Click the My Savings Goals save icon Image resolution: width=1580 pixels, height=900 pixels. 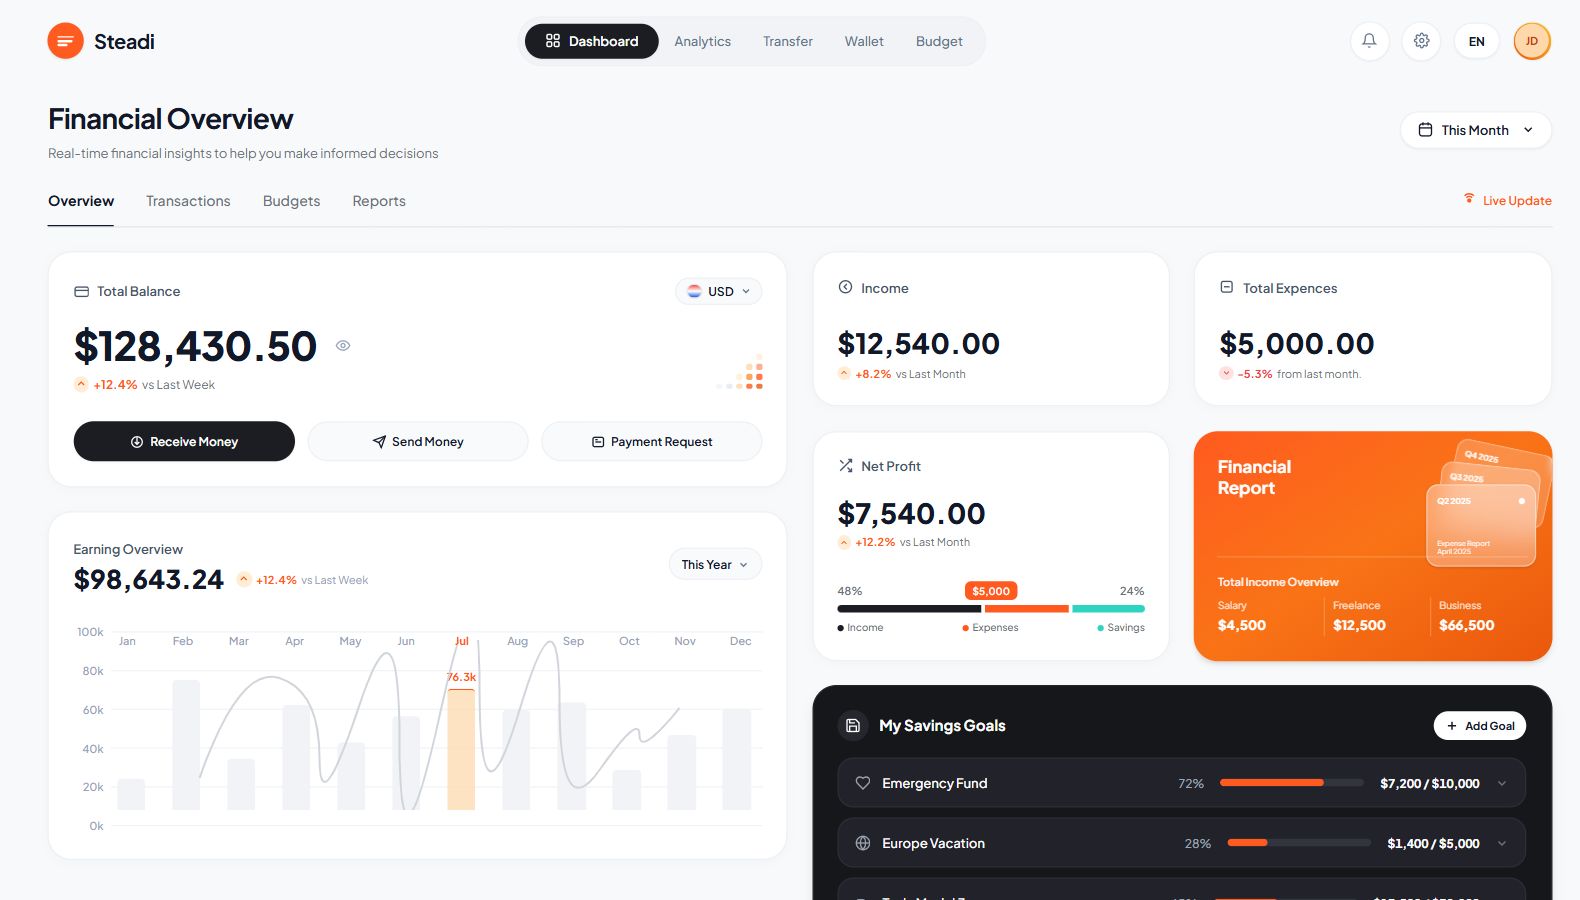tap(853, 725)
